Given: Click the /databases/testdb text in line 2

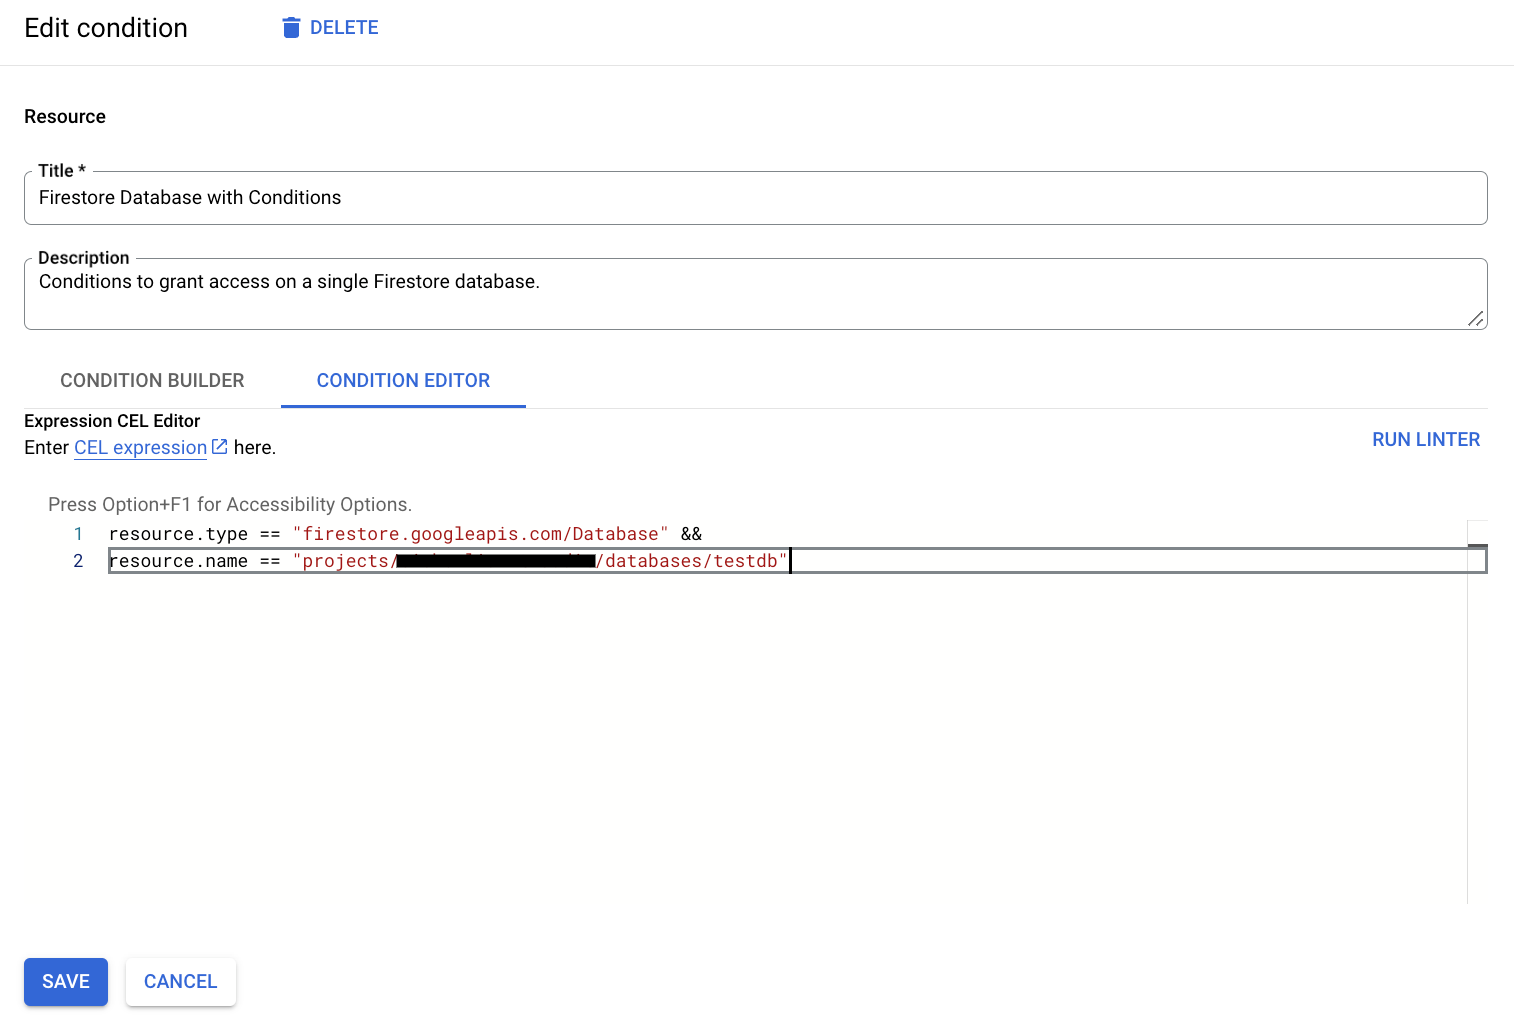Looking at the screenshot, I should pos(686,561).
